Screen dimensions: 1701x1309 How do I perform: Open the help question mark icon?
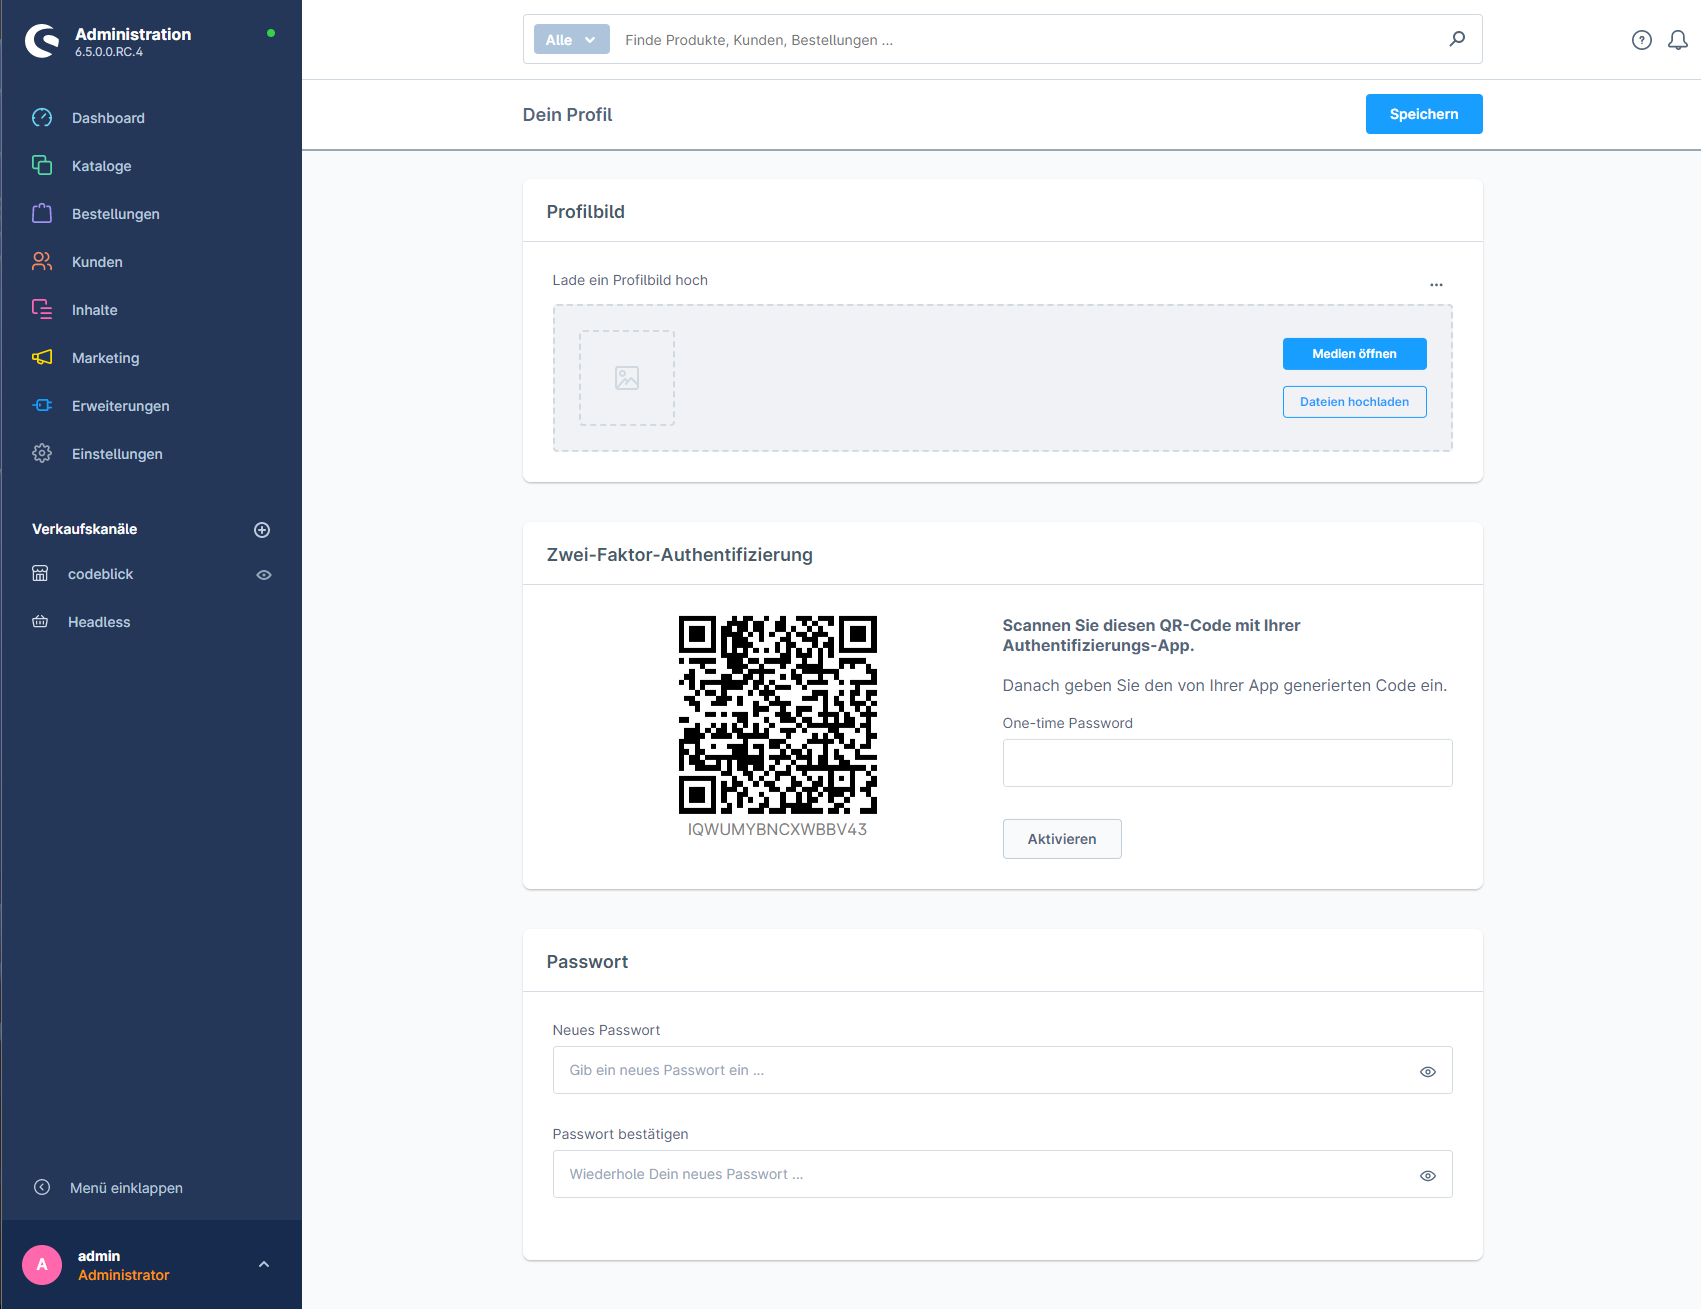coord(1642,40)
